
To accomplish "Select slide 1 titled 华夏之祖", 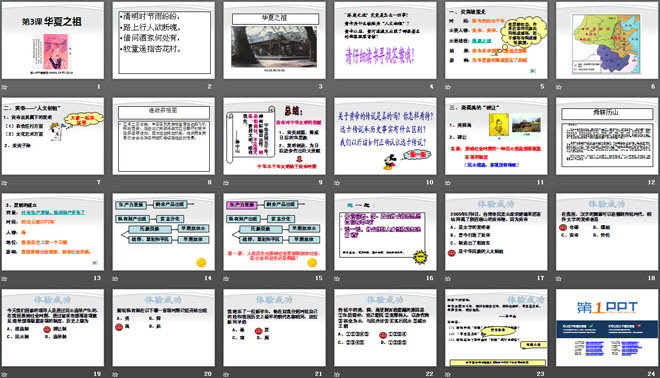I will 53,40.
